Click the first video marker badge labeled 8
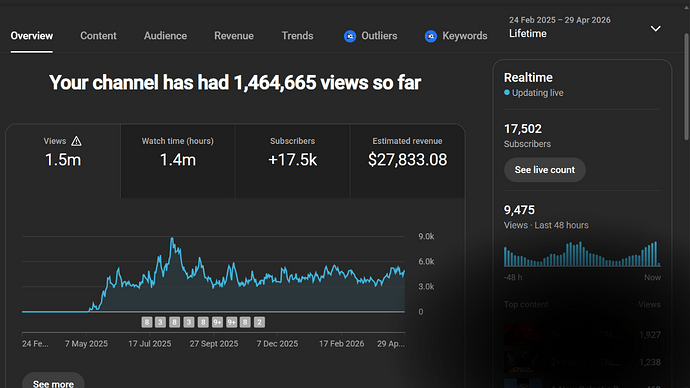 click(147, 322)
